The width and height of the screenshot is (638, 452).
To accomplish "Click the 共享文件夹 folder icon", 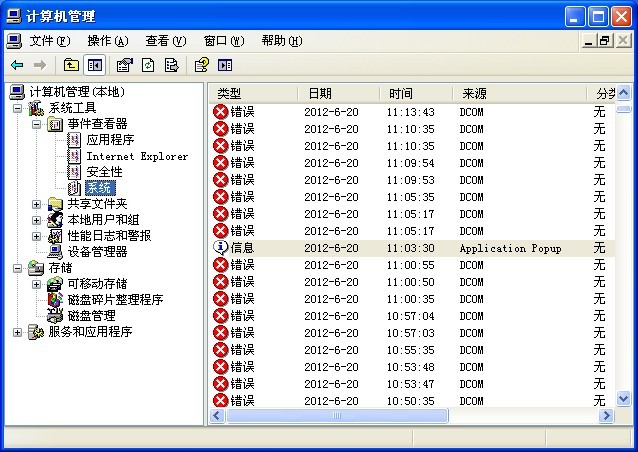I will click(x=55, y=204).
